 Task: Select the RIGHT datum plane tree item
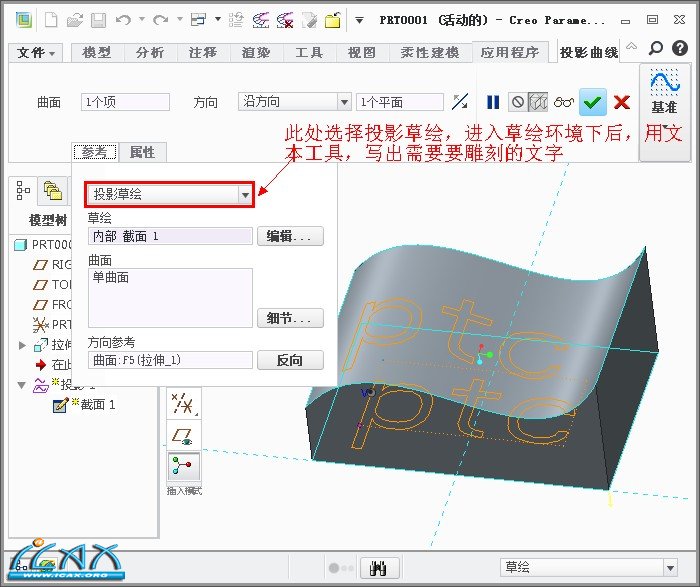[x=51, y=265]
